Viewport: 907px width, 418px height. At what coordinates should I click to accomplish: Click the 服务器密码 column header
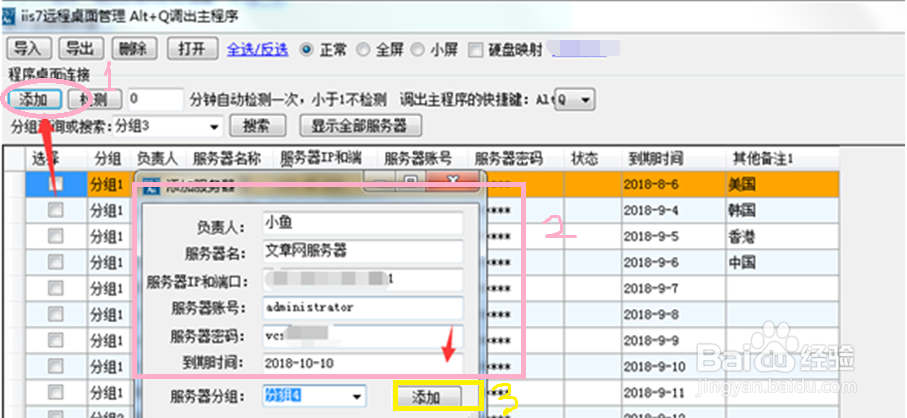click(515, 158)
